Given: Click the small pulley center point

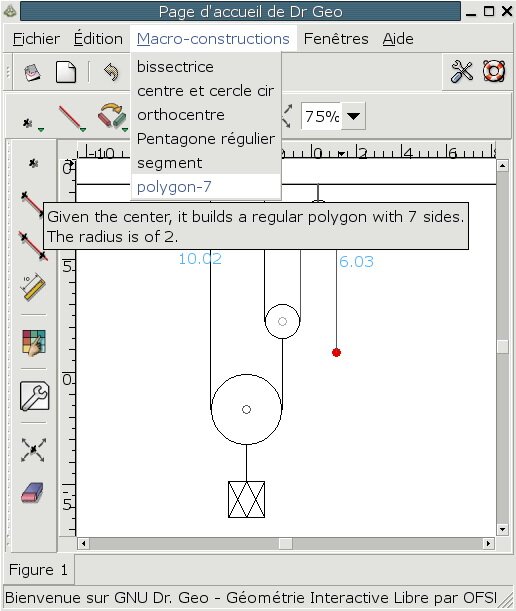Looking at the screenshot, I should (283, 321).
